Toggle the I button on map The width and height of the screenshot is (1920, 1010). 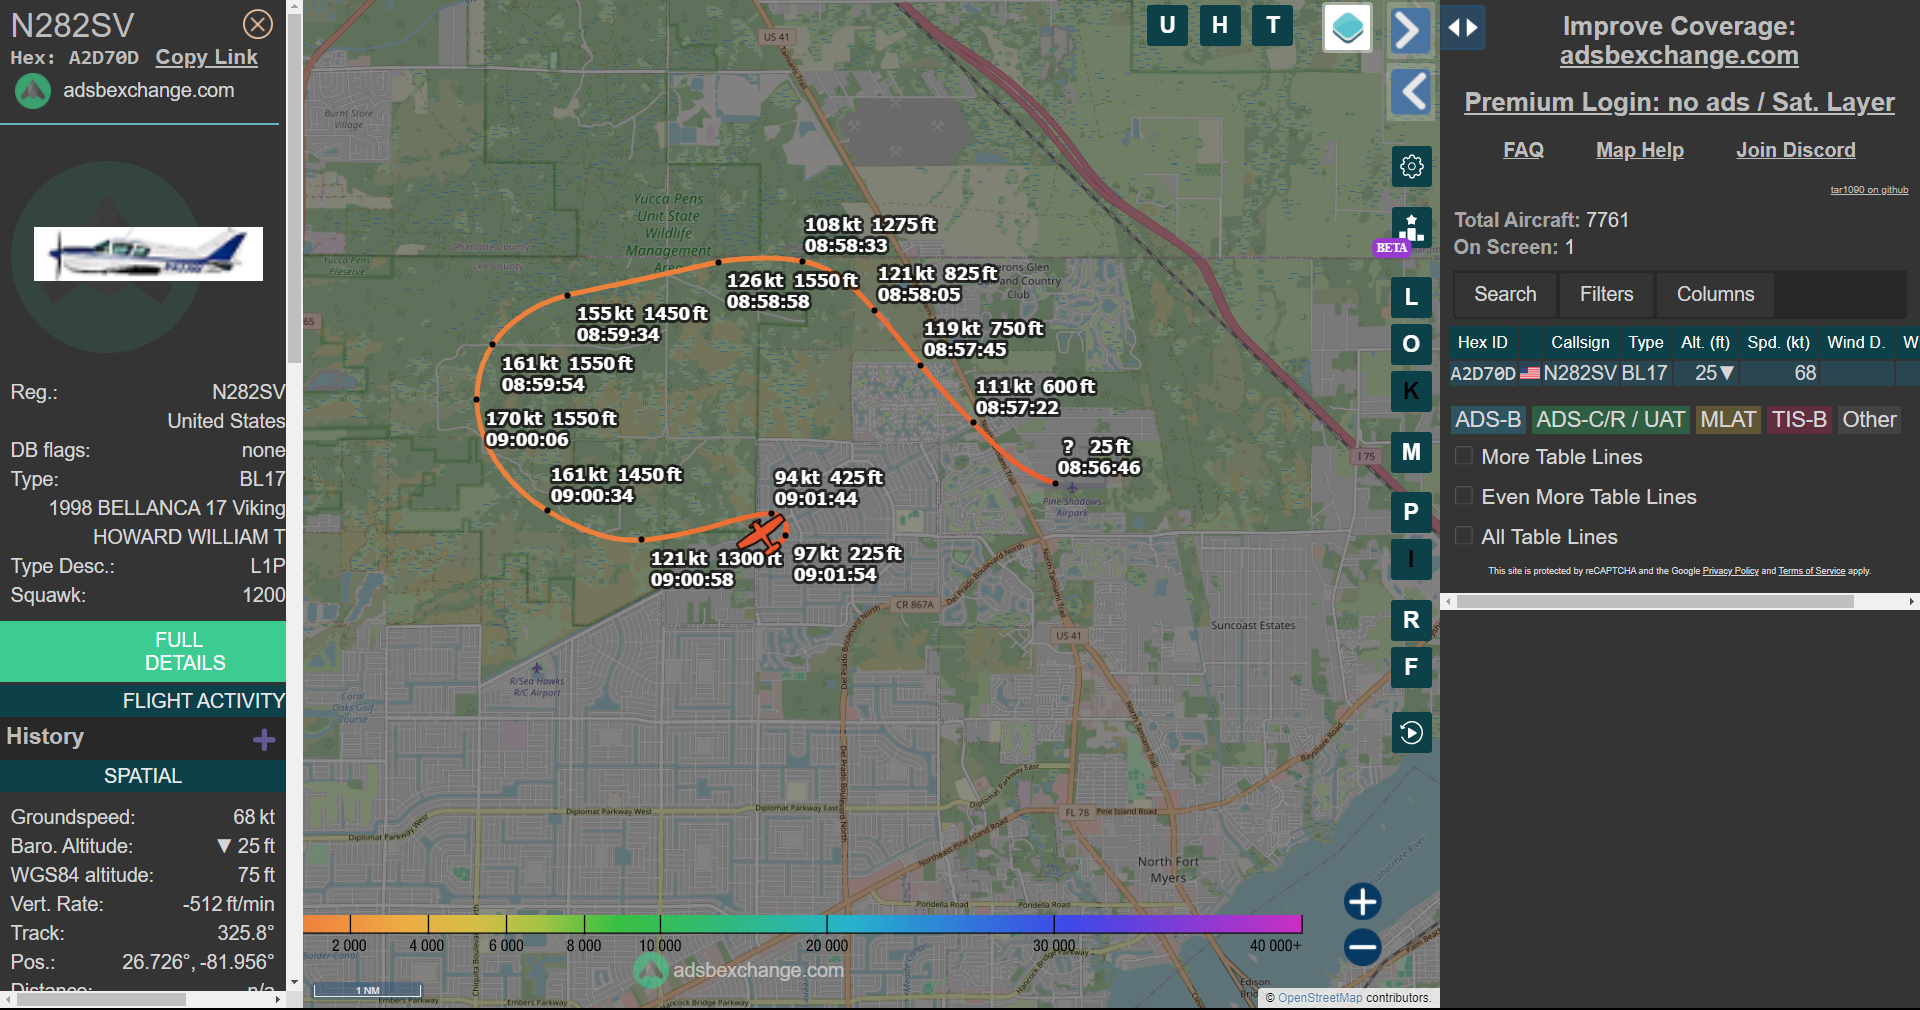(1411, 559)
